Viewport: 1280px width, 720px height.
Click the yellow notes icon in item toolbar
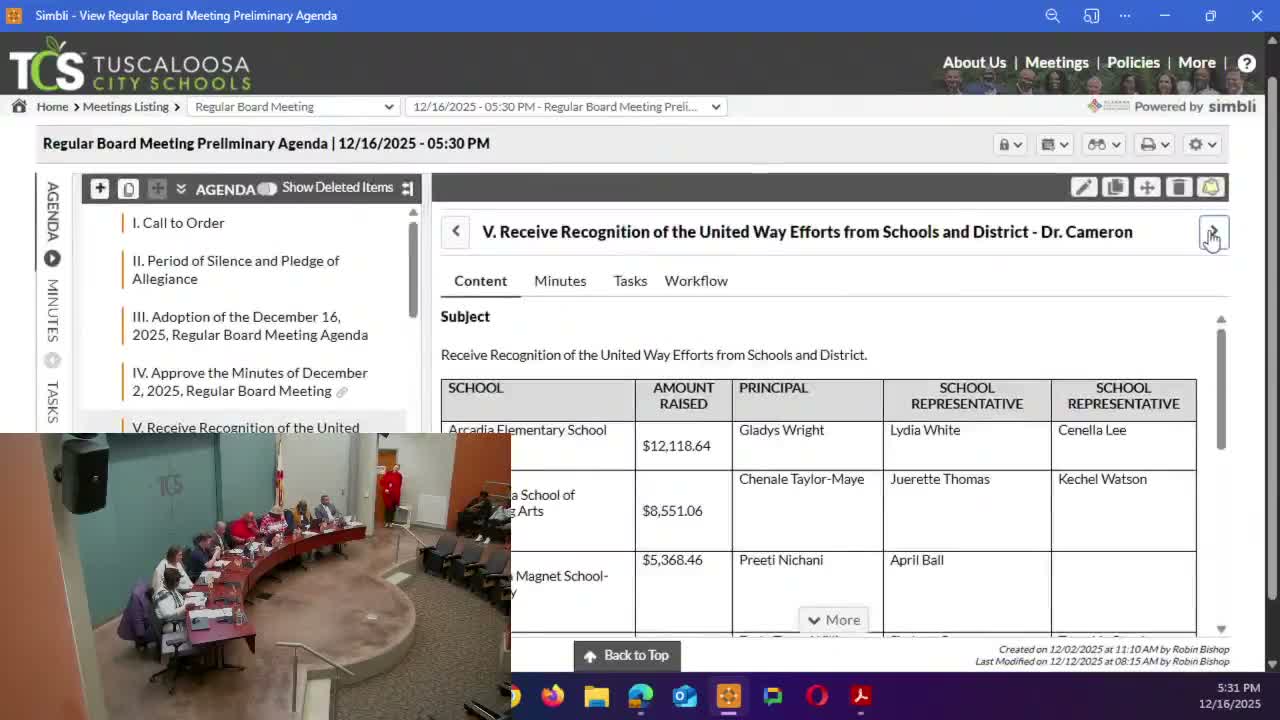(1211, 187)
